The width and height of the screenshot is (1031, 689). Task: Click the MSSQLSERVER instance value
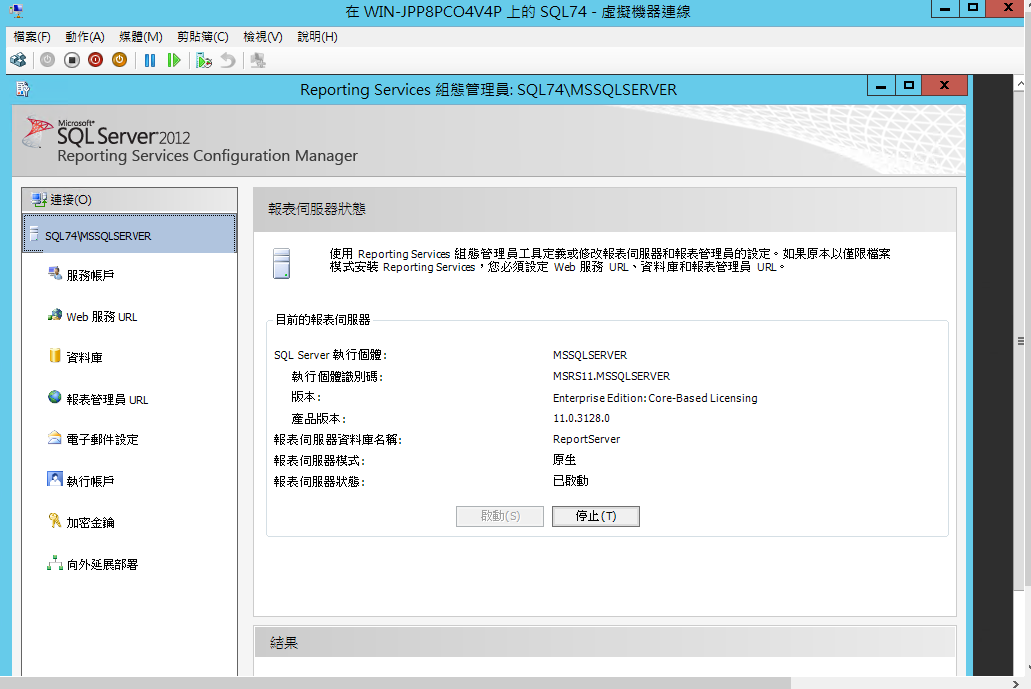[x=590, y=355]
